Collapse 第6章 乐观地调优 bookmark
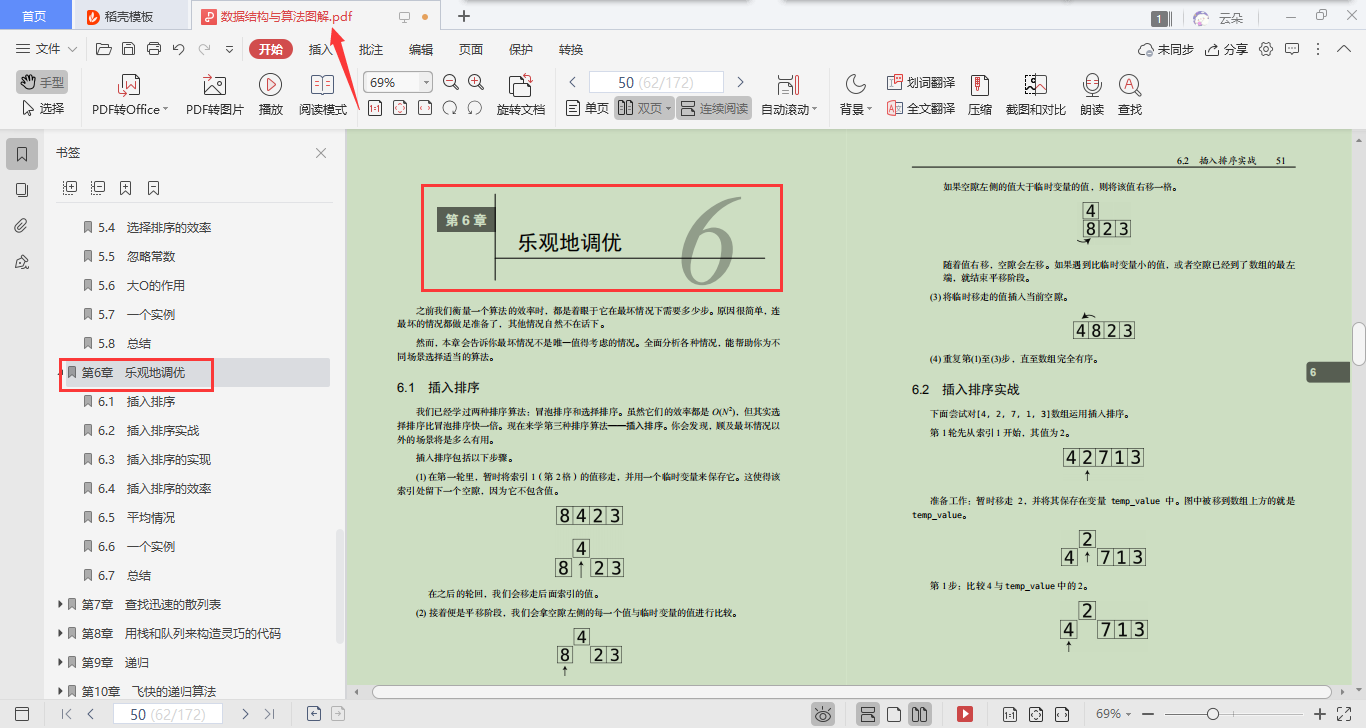1366x728 pixels. pyautogui.click(x=61, y=372)
